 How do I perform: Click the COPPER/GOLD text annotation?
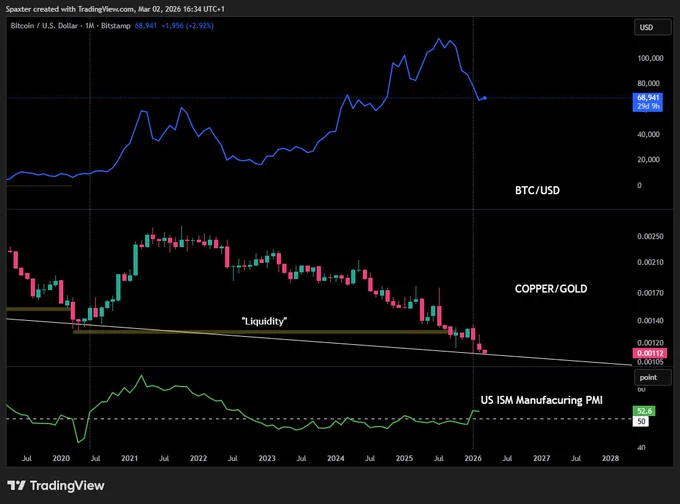point(551,289)
